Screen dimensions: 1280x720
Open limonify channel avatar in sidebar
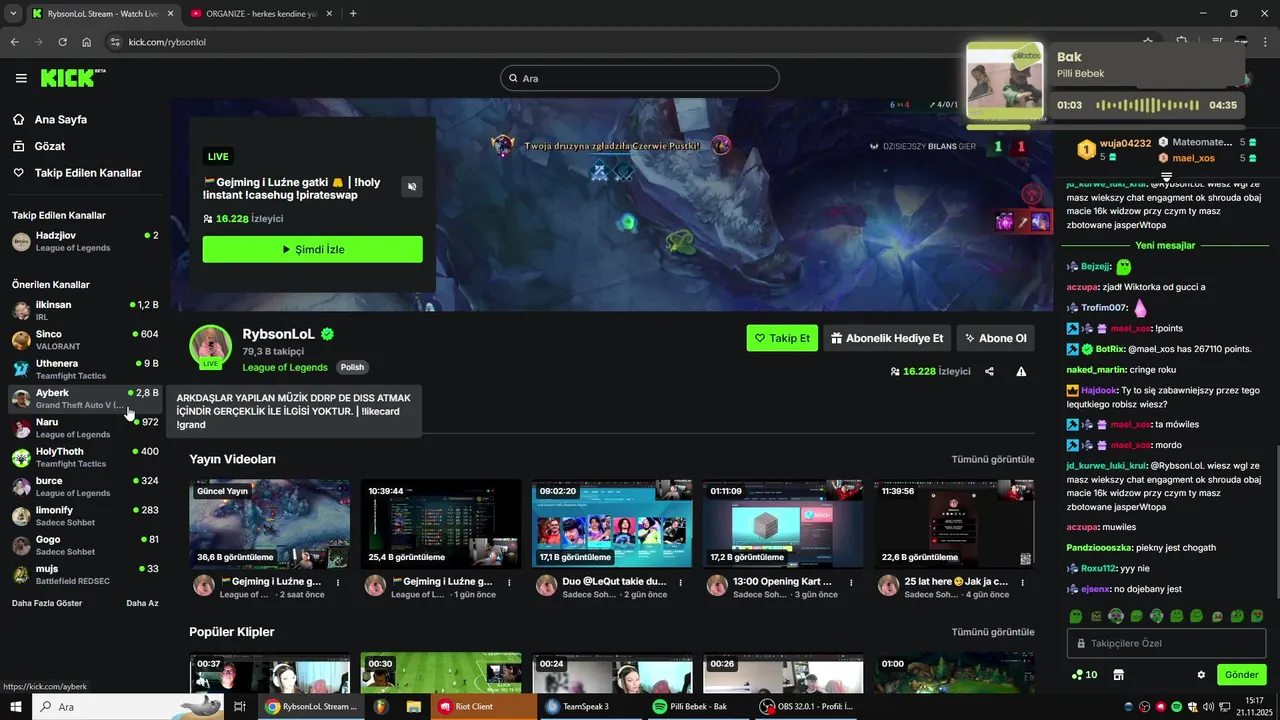[21, 516]
